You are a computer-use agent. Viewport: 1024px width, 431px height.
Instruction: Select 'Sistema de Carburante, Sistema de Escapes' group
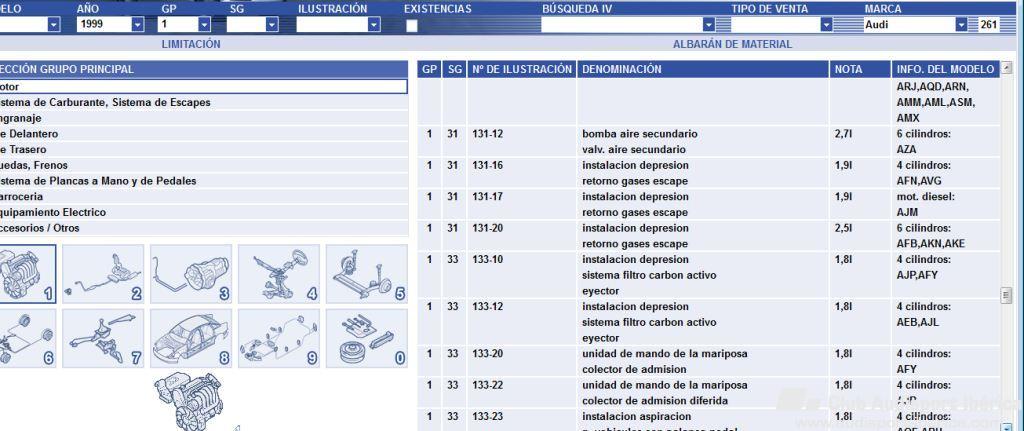[204, 103]
